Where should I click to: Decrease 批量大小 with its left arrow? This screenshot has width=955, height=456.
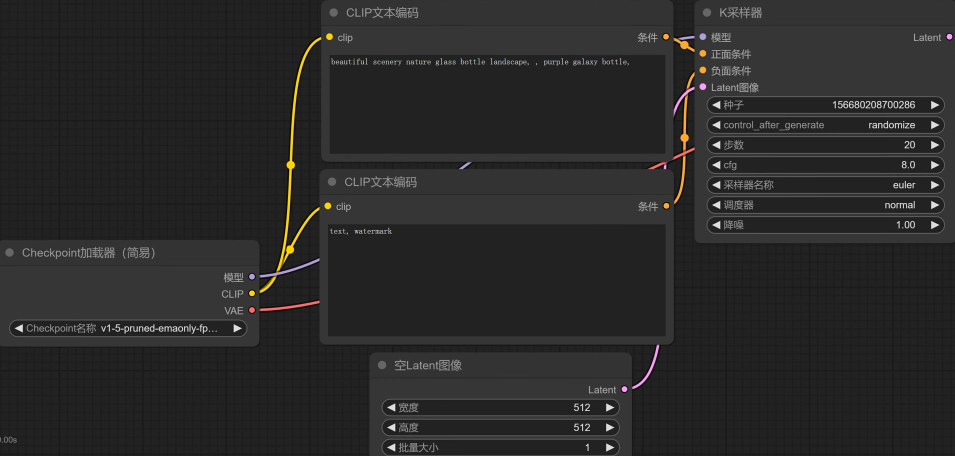point(391,447)
